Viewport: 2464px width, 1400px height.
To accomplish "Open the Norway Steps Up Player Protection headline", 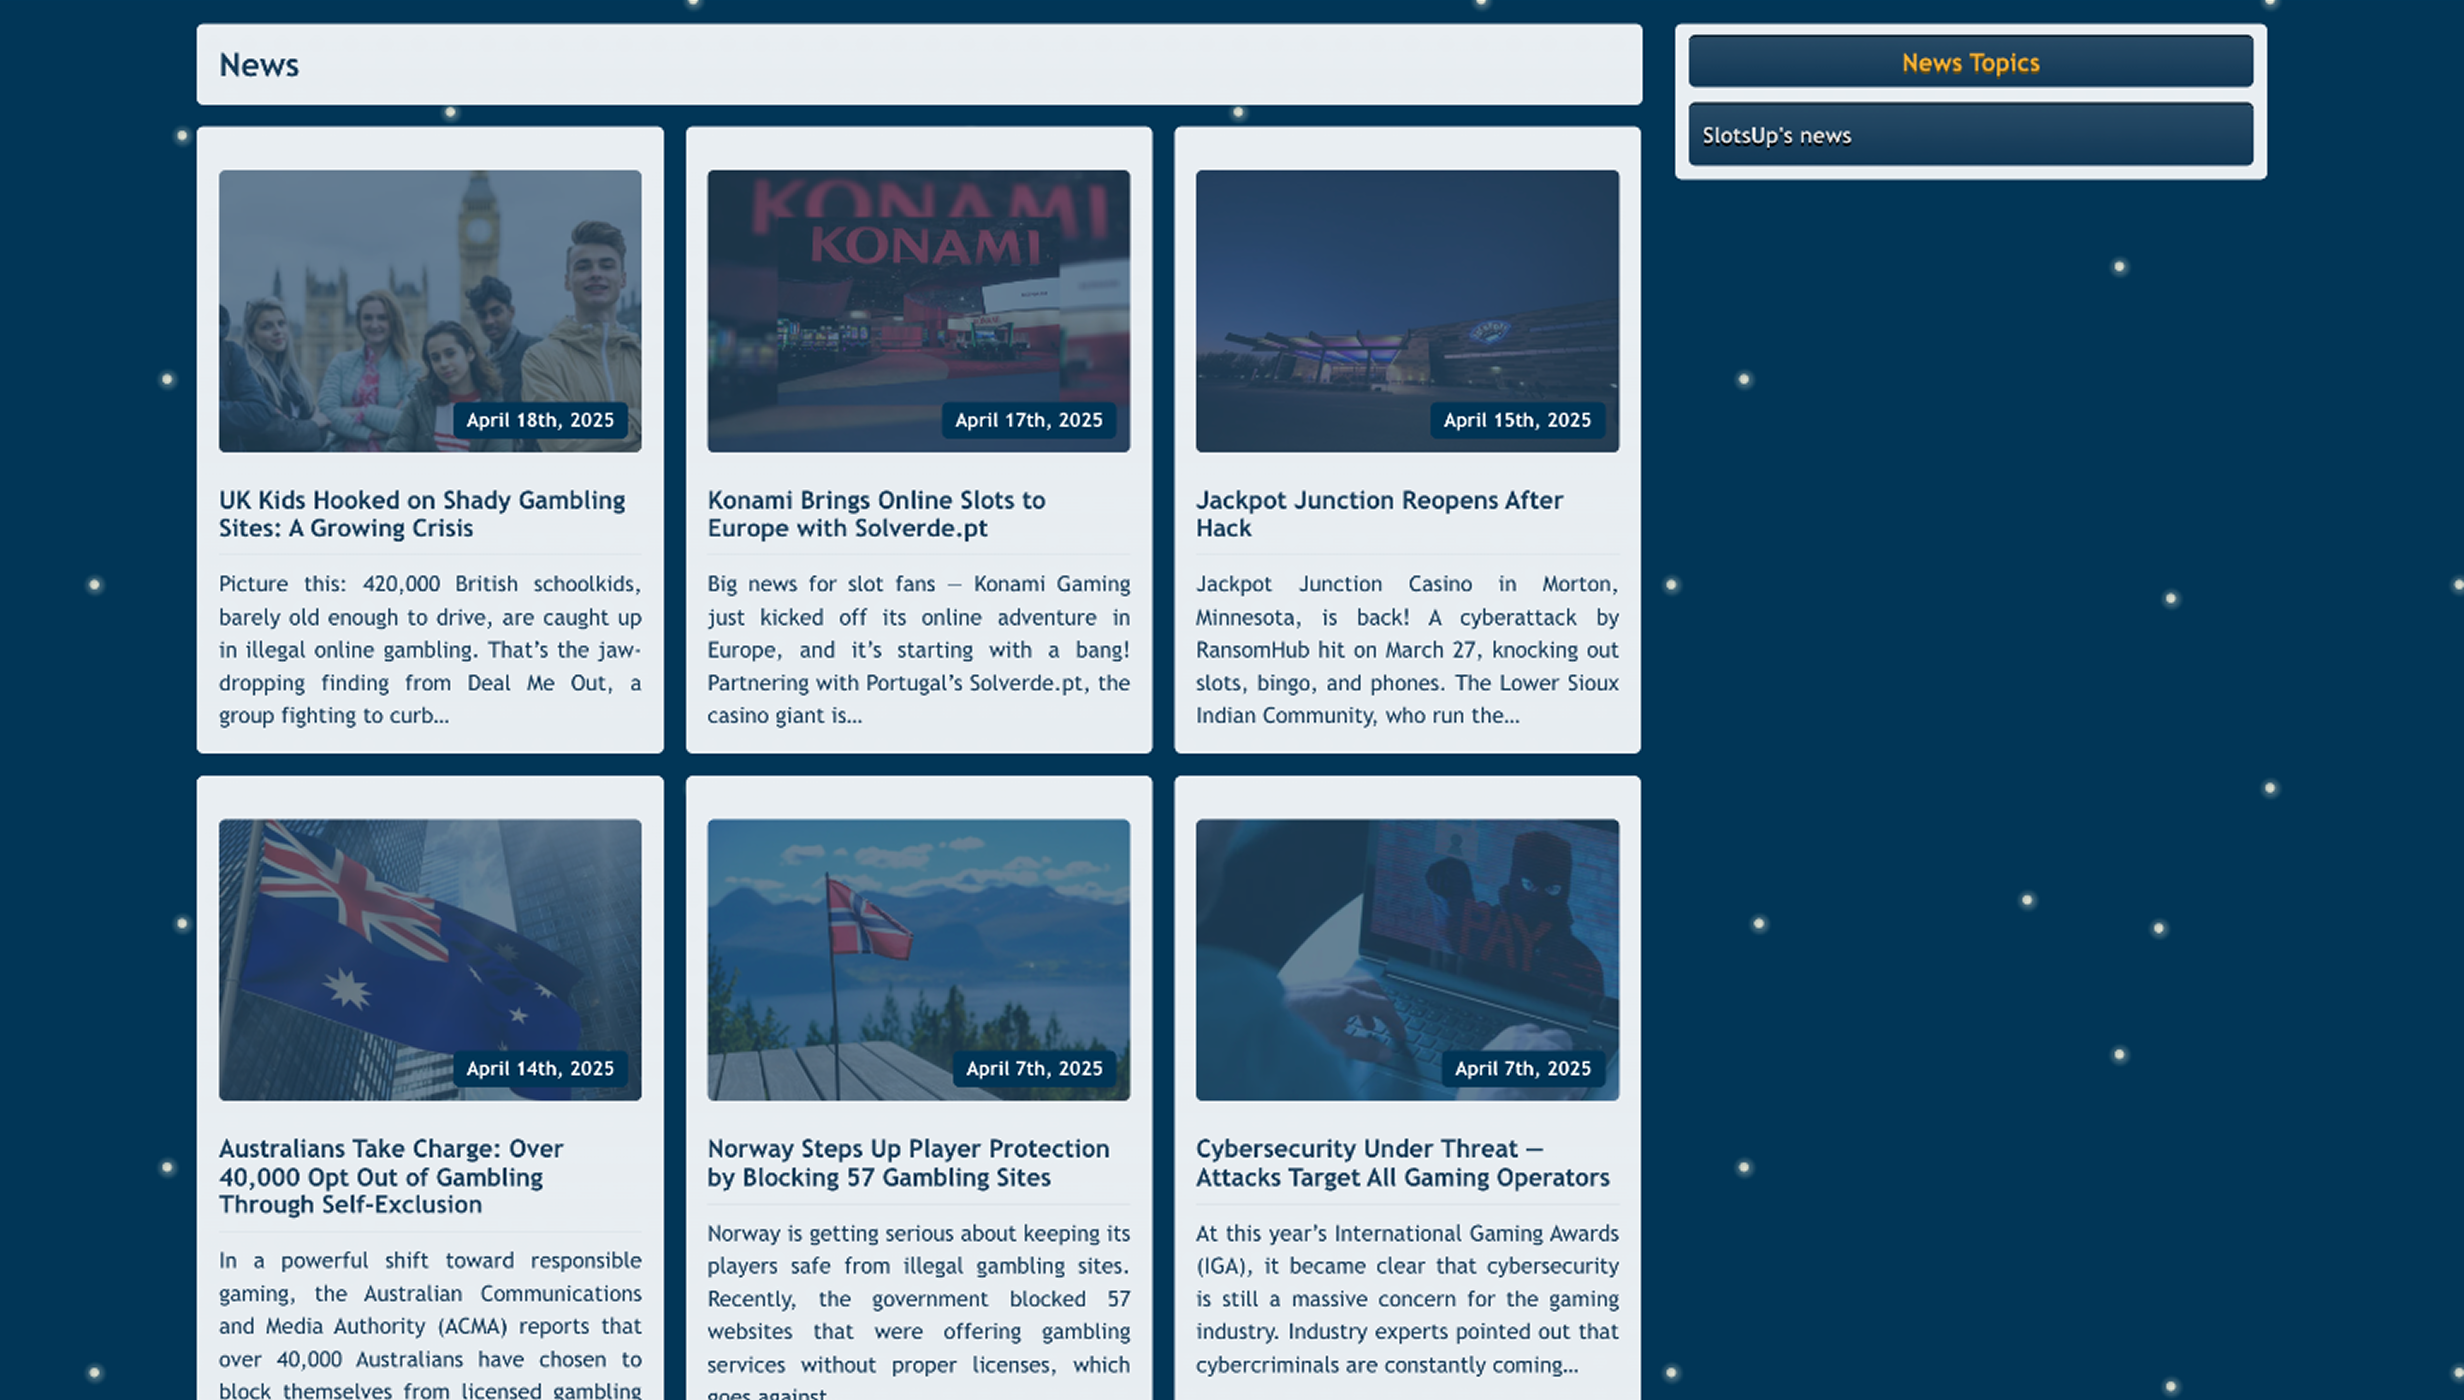I will [x=908, y=1163].
